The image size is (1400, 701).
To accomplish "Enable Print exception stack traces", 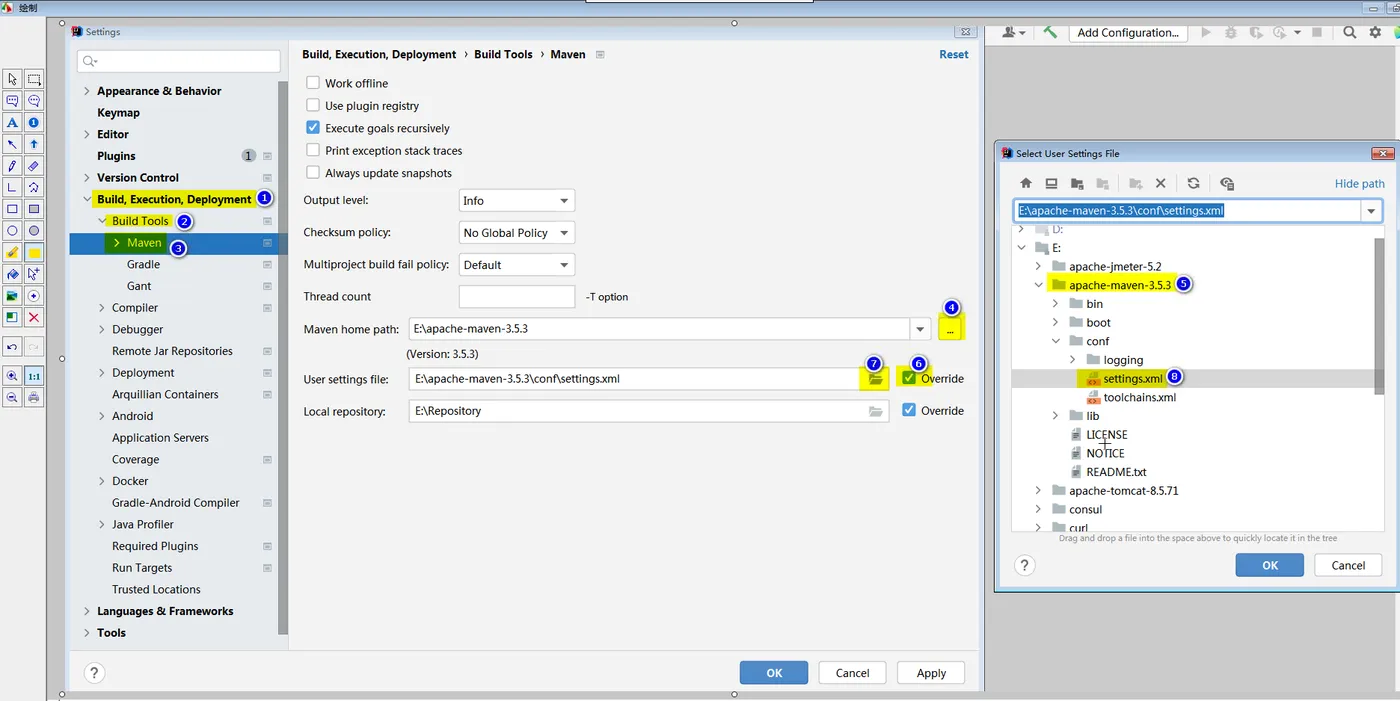I will (313, 150).
